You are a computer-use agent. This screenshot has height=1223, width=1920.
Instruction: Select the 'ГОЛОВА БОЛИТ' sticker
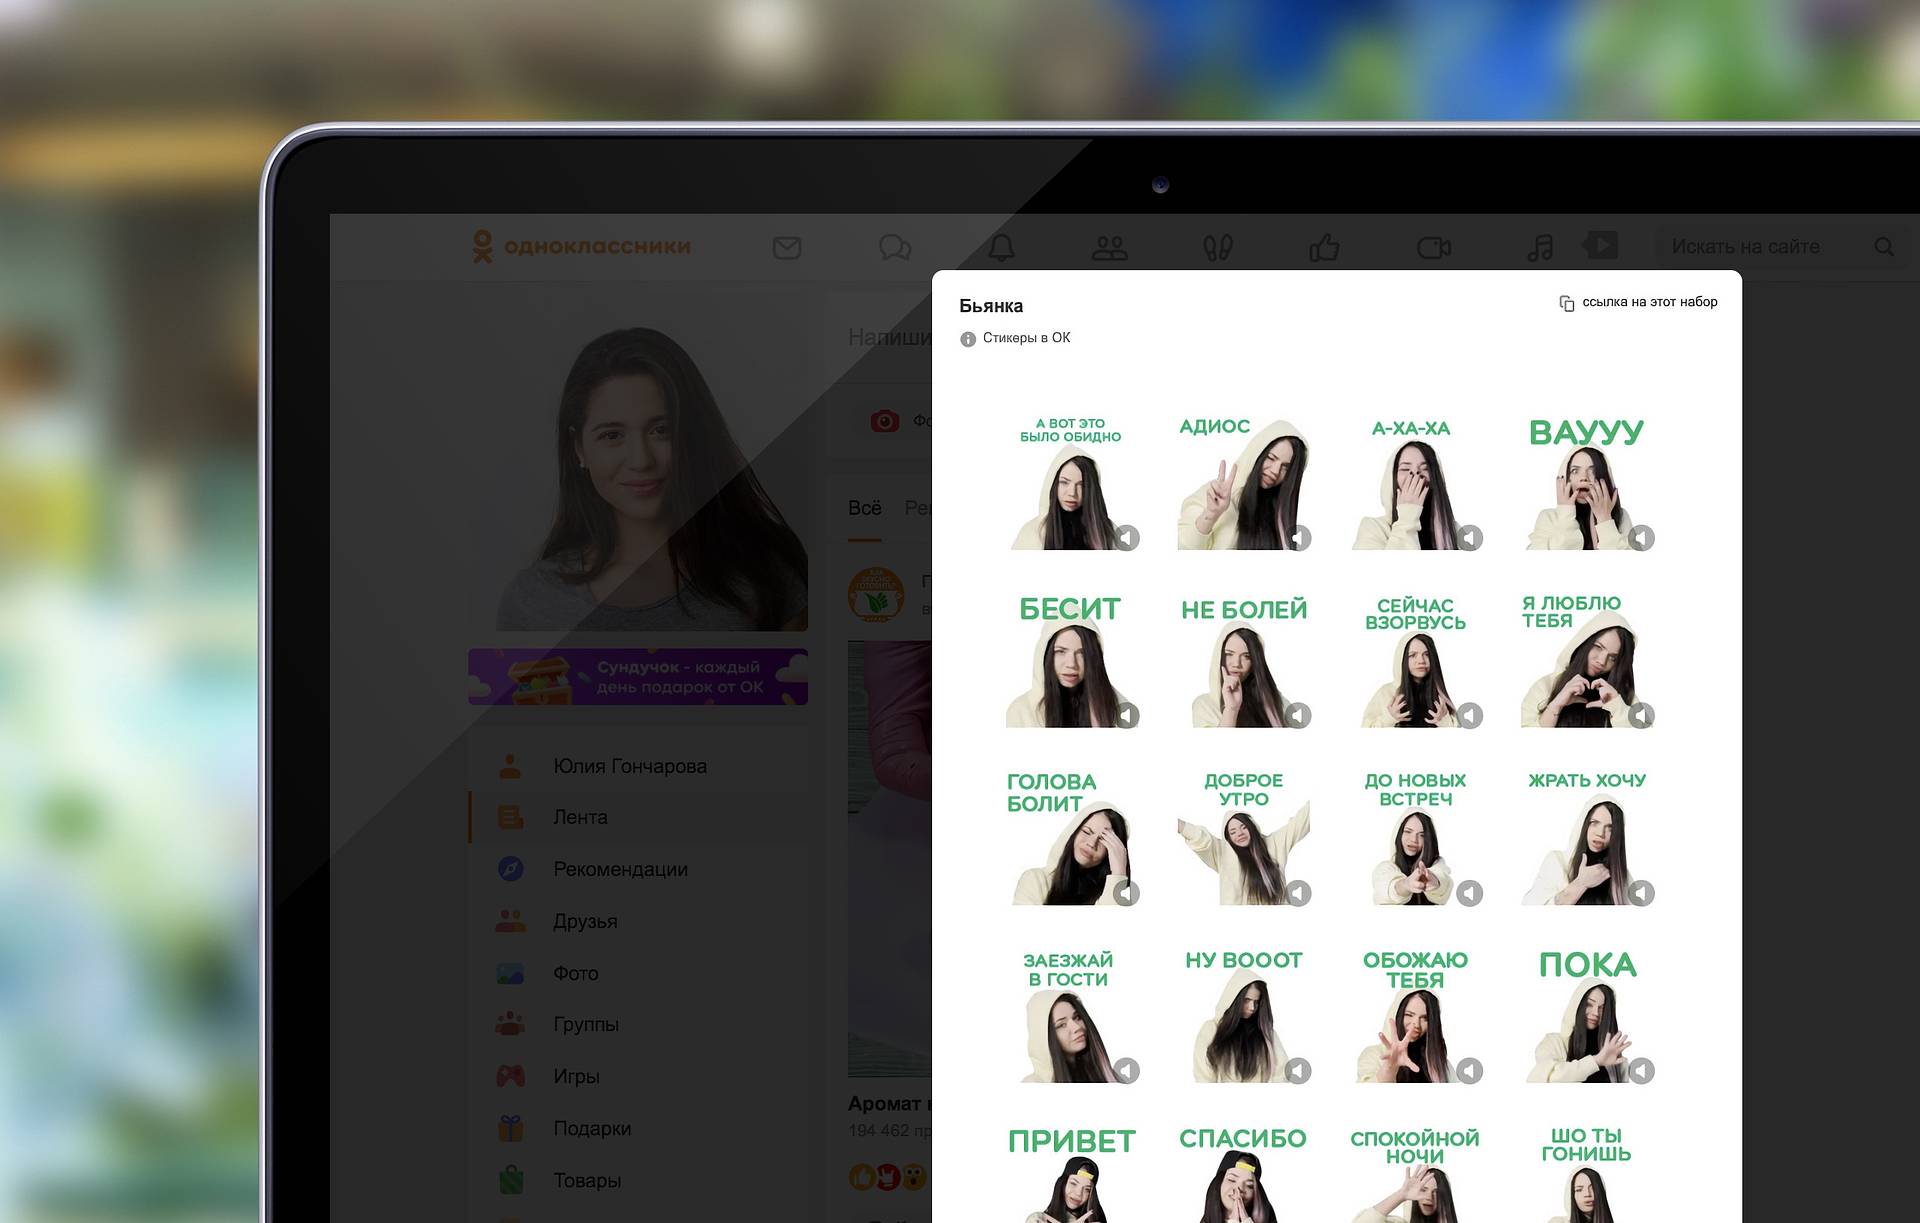click(1071, 838)
